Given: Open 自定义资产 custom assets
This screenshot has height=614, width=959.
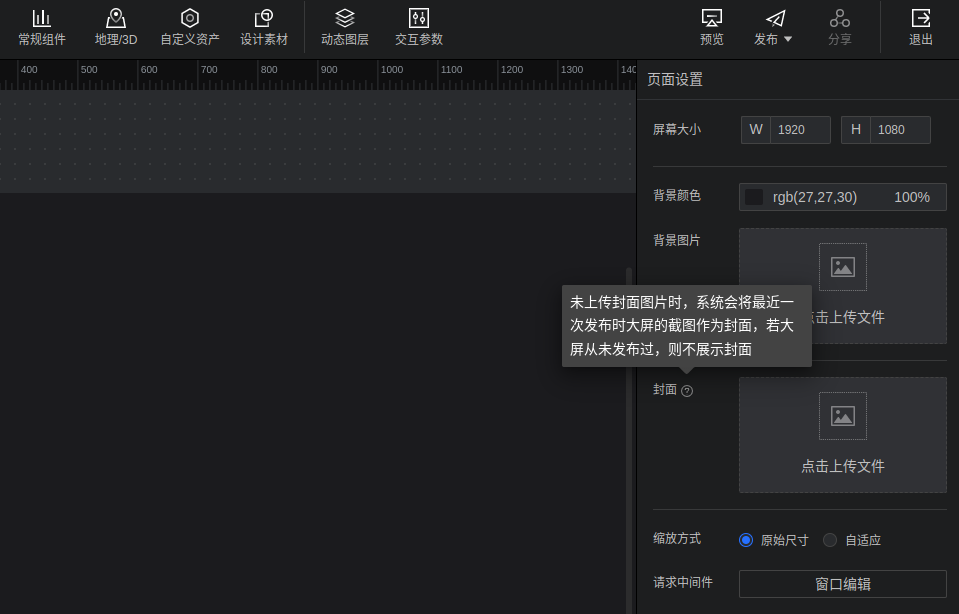Looking at the screenshot, I should tap(189, 19).
